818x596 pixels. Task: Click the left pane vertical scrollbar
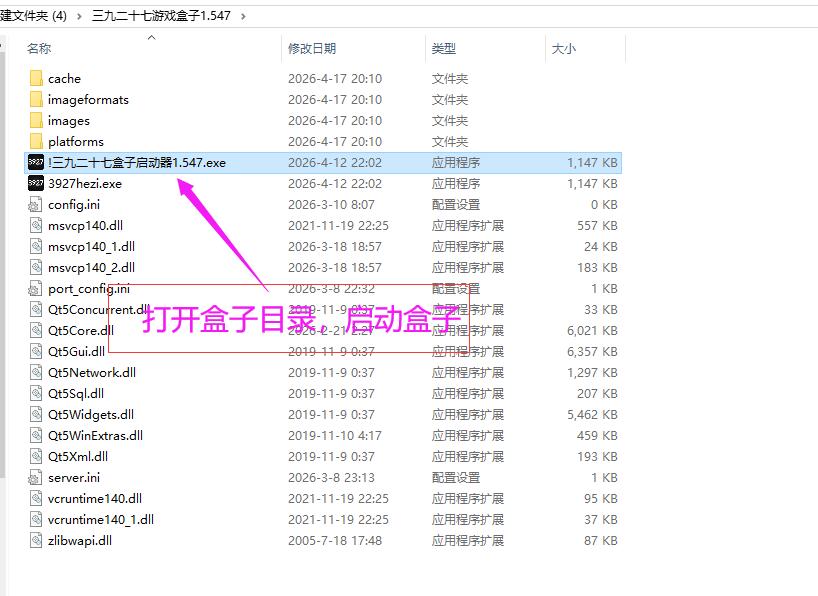pos(3,300)
